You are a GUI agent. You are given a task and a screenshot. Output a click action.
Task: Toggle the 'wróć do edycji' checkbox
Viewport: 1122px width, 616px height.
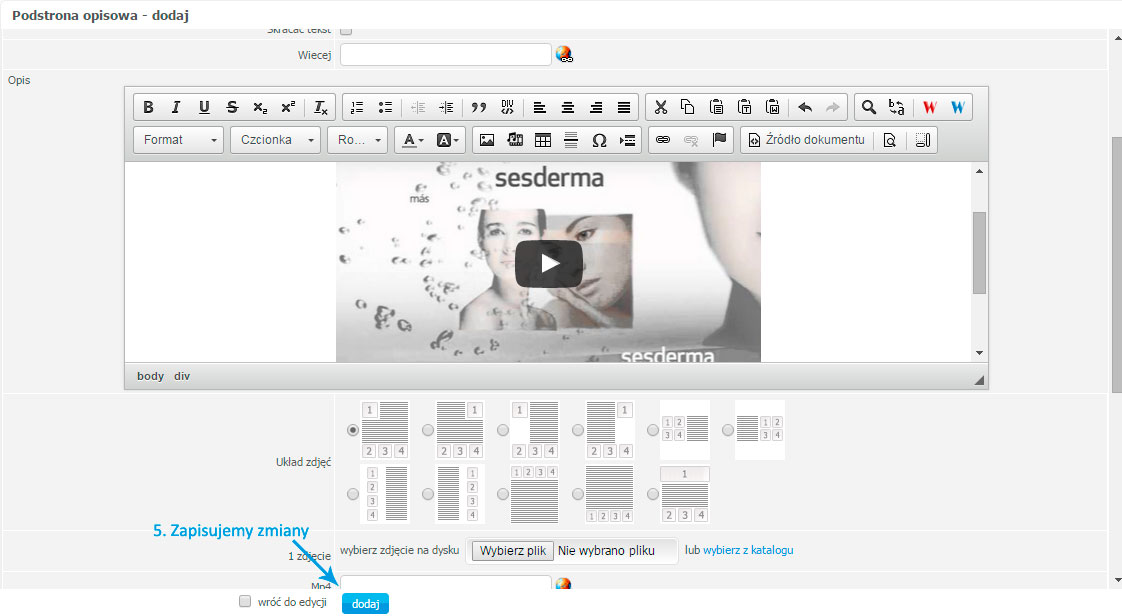coord(245,601)
